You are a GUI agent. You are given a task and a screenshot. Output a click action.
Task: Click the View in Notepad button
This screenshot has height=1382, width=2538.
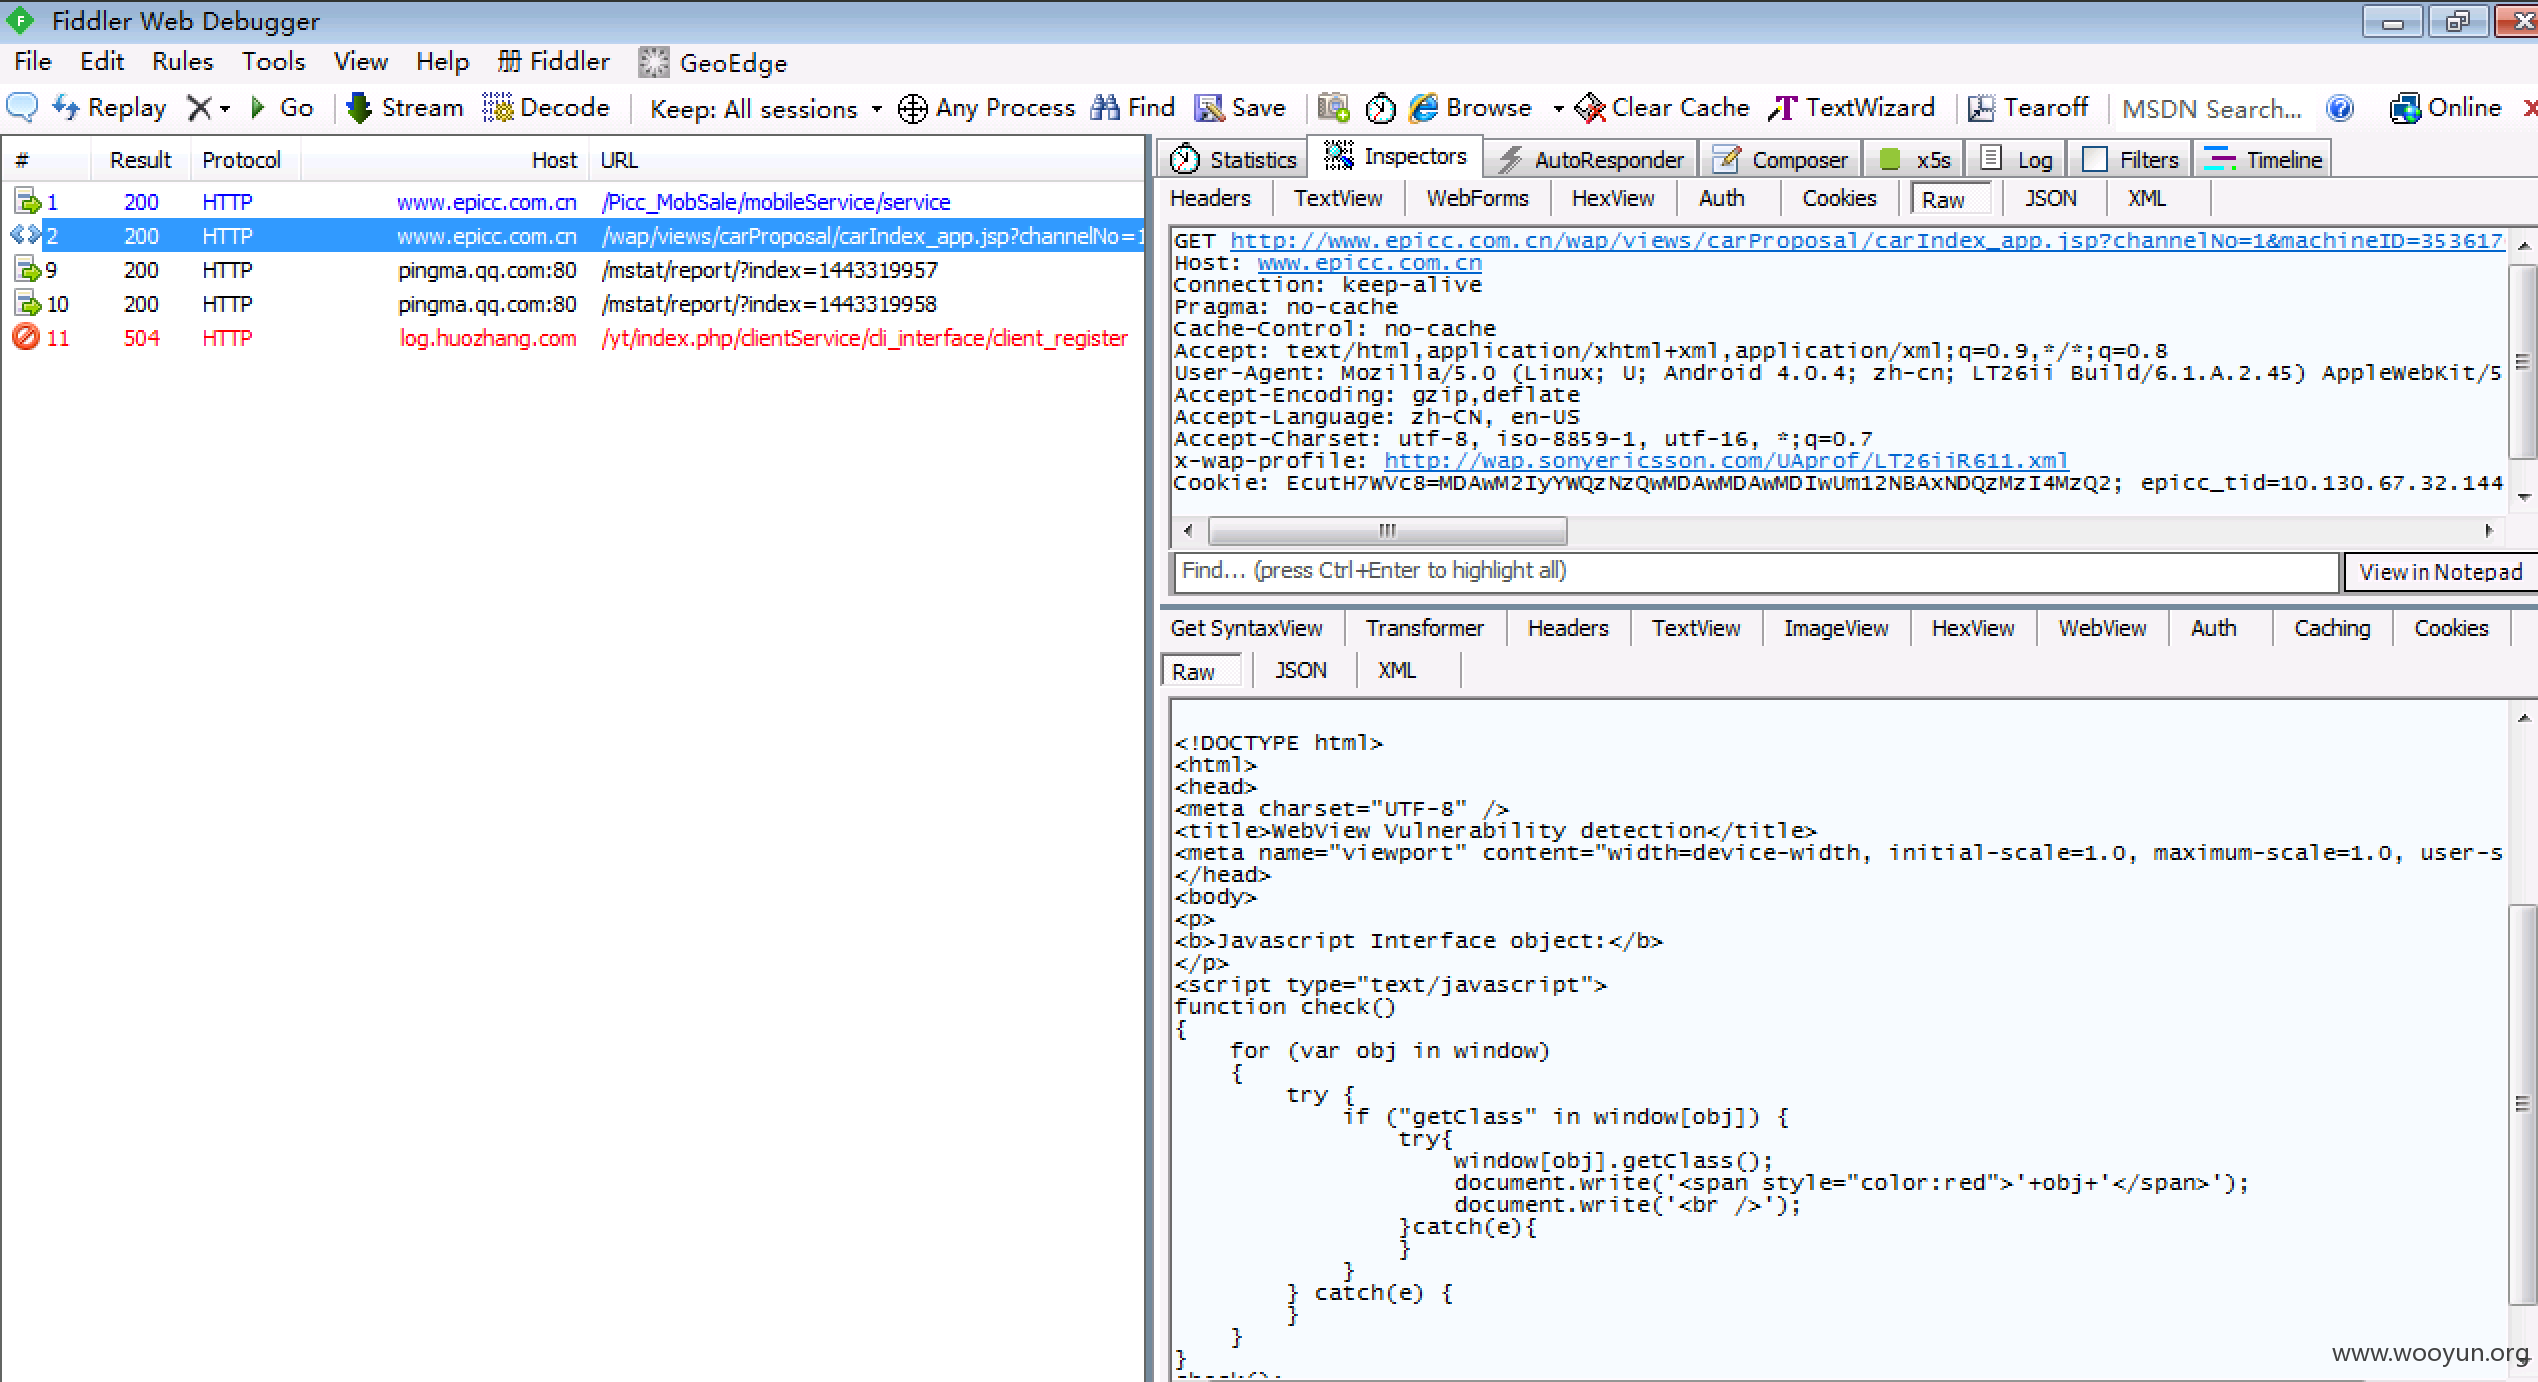[2440, 572]
